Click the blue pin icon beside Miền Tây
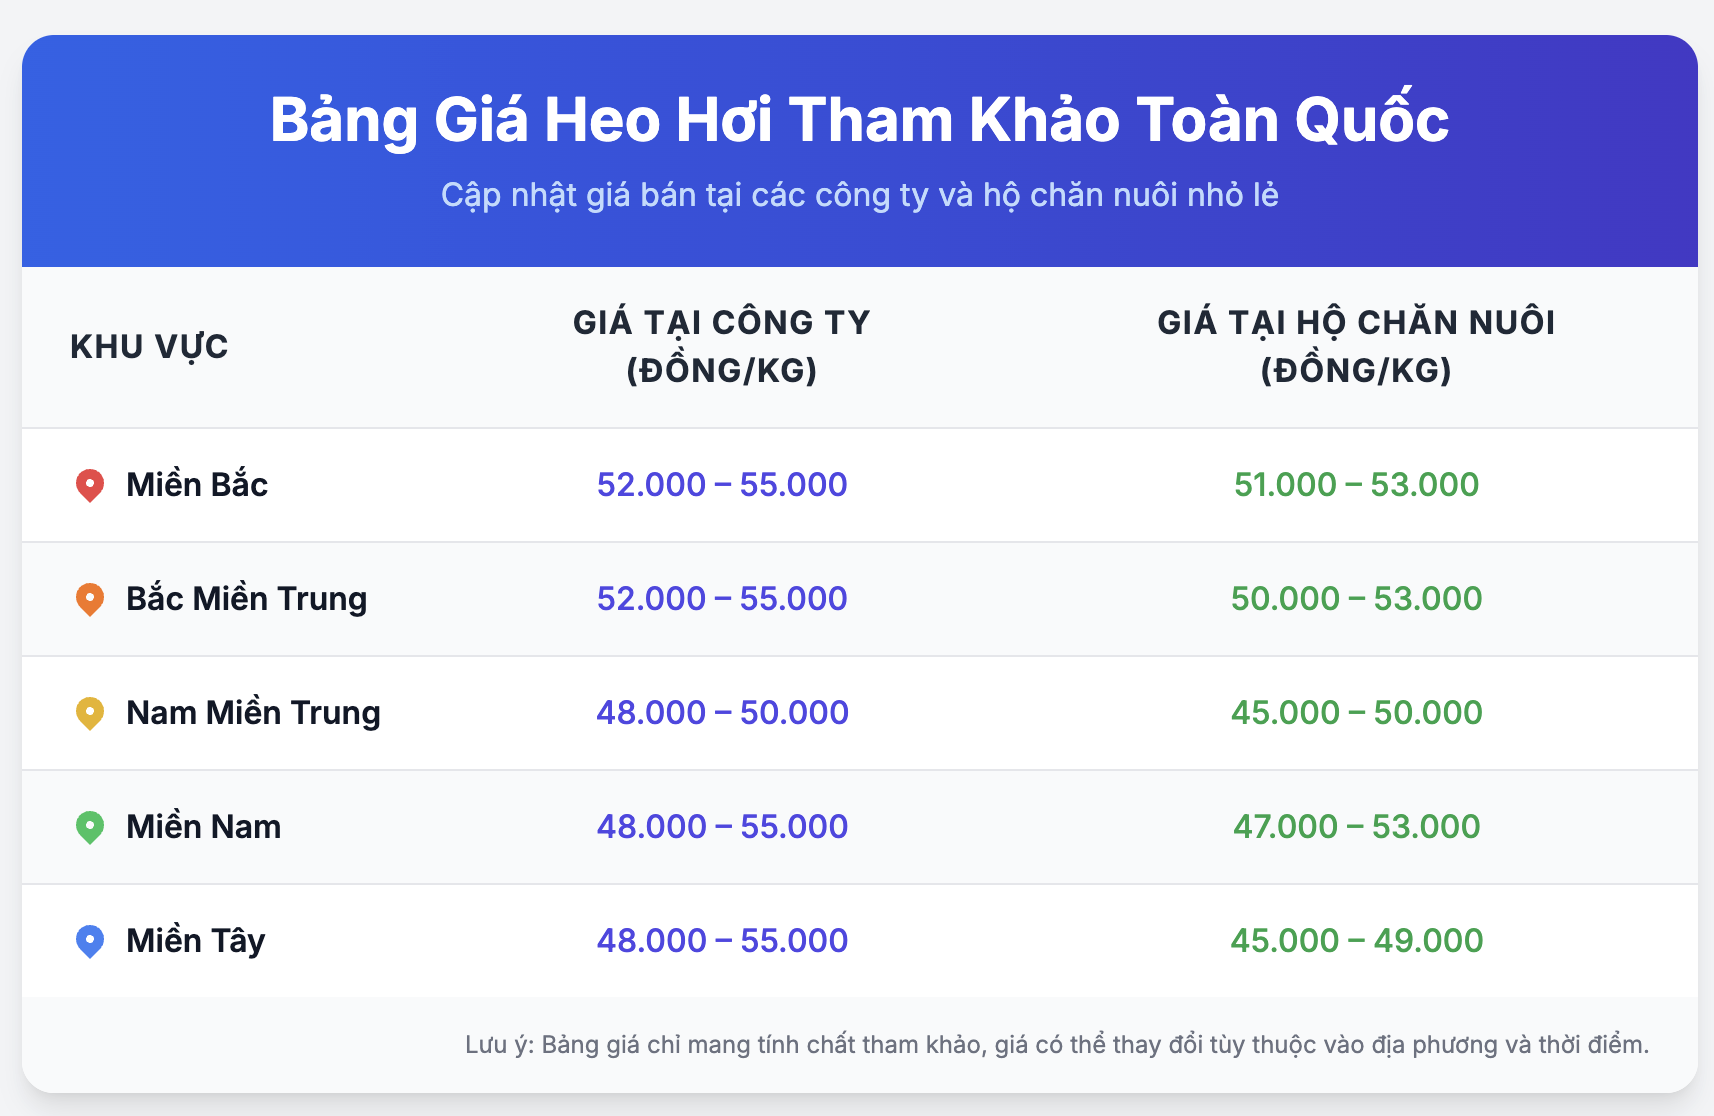This screenshot has width=1714, height=1116. [90, 941]
